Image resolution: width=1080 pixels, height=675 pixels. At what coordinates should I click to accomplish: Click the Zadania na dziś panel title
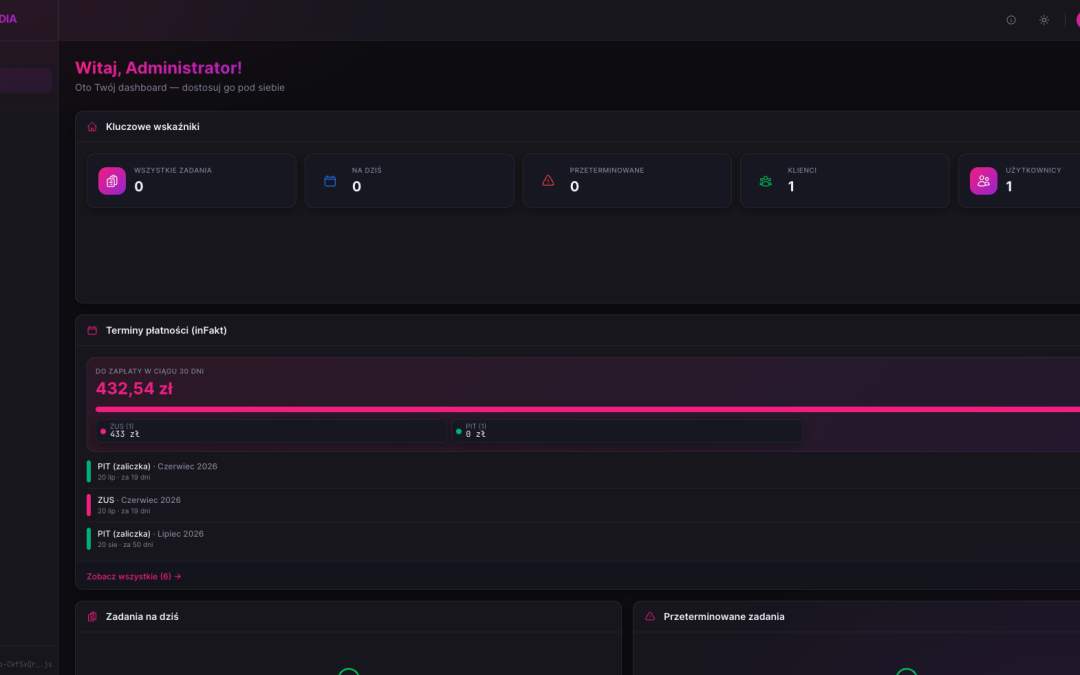tap(142, 617)
